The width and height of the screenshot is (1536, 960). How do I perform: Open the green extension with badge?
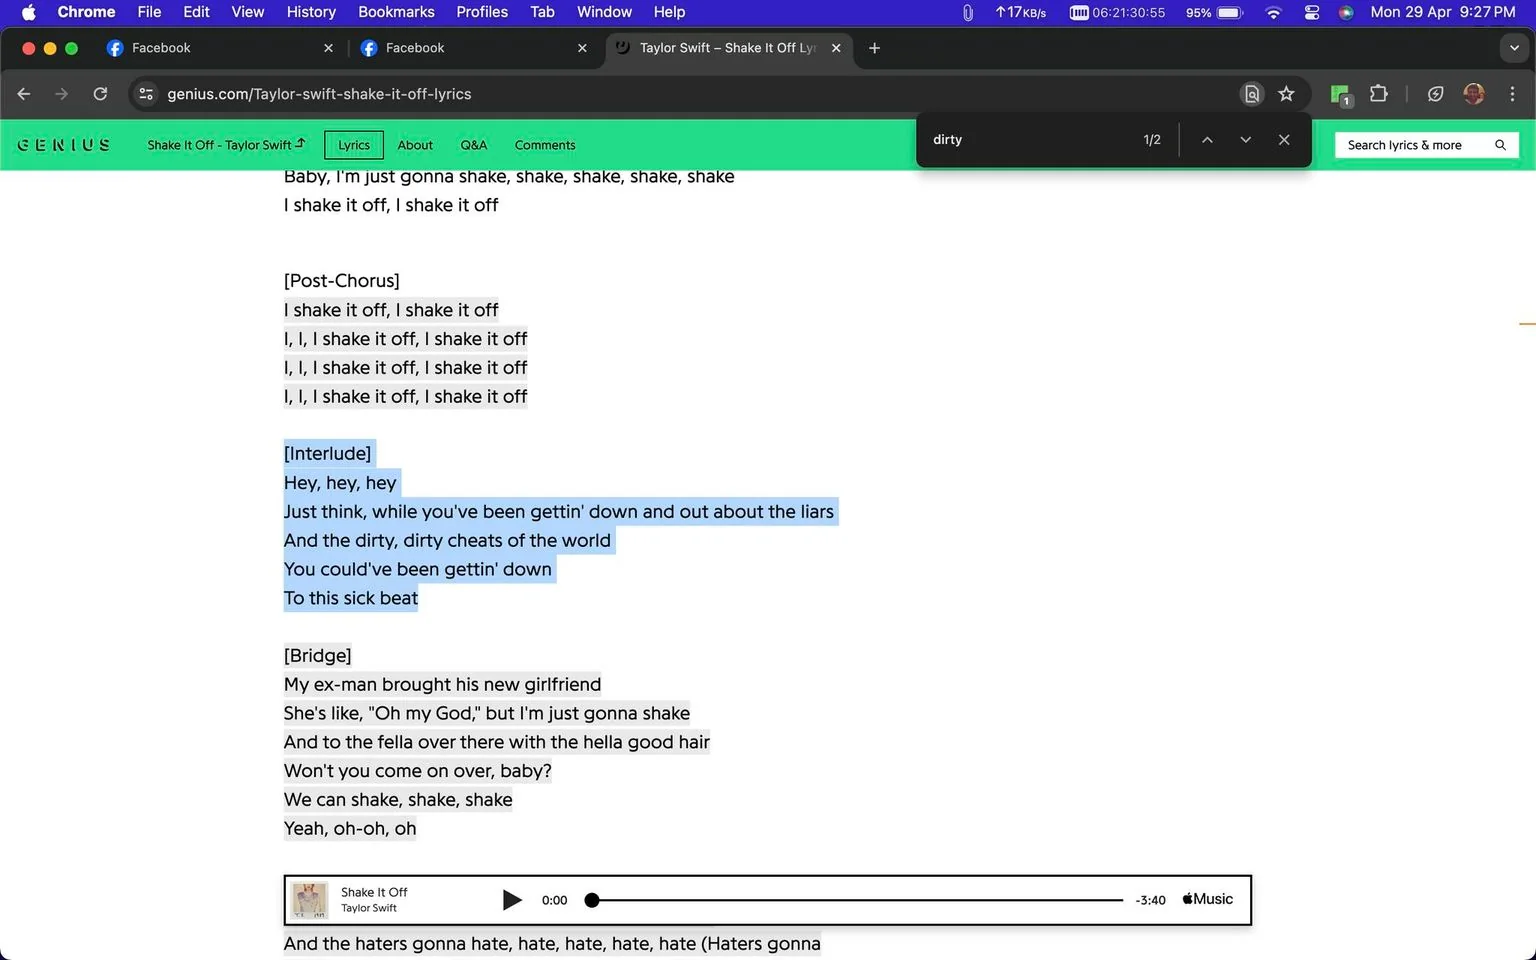pos(1340,94)
